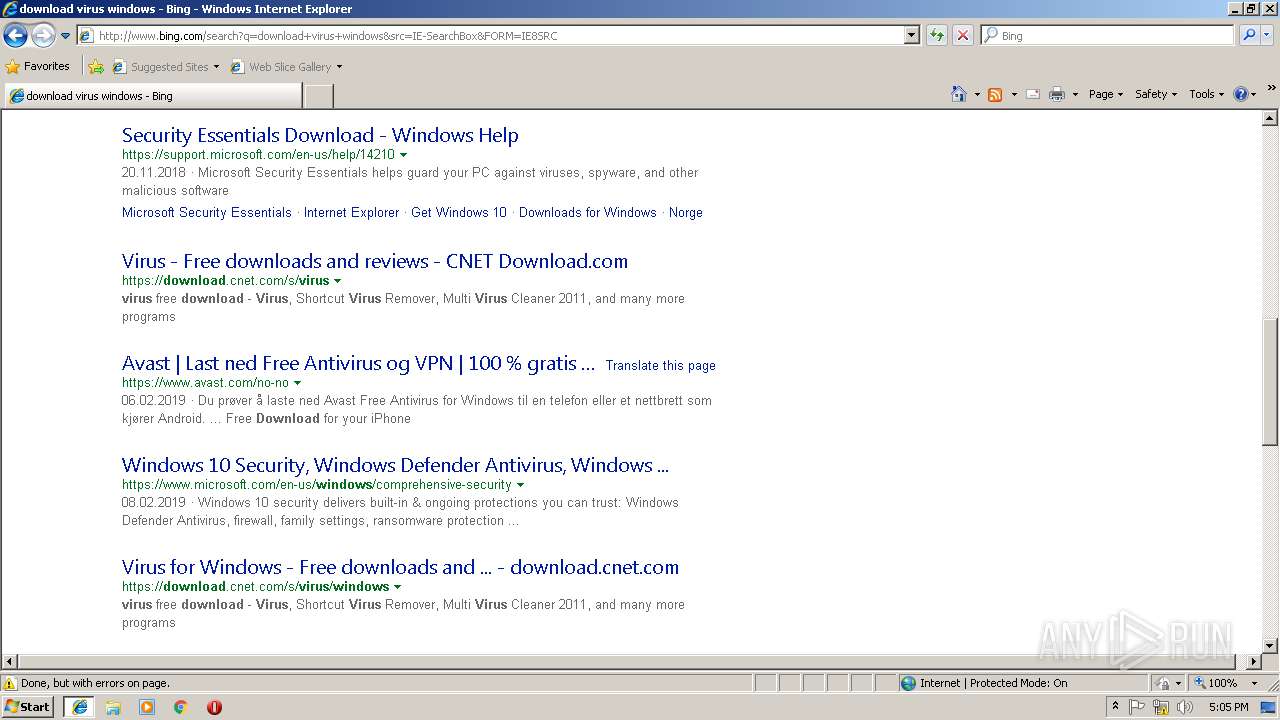Open the recent pages dropdown arrow
Screen dimensions: 1280x720
[x=65, y=36]
